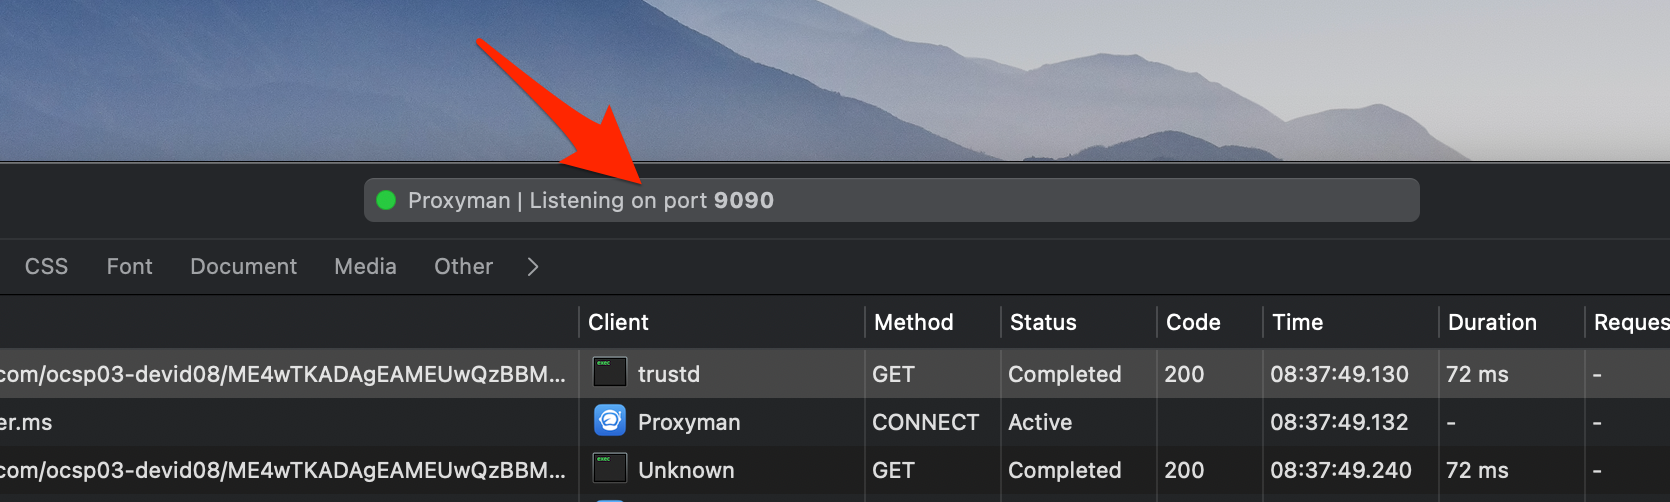The height and width of the screenshot is (502, 1670).
Task: Select the trustd client name
Action: (x=669, y=374)
